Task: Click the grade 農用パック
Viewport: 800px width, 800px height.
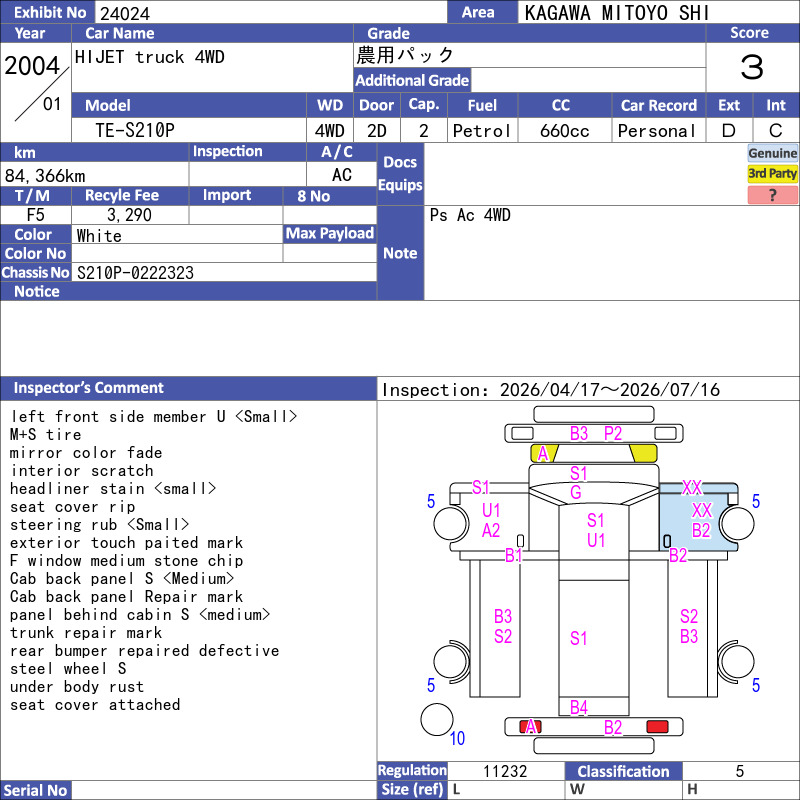Action: click(404, 55)
